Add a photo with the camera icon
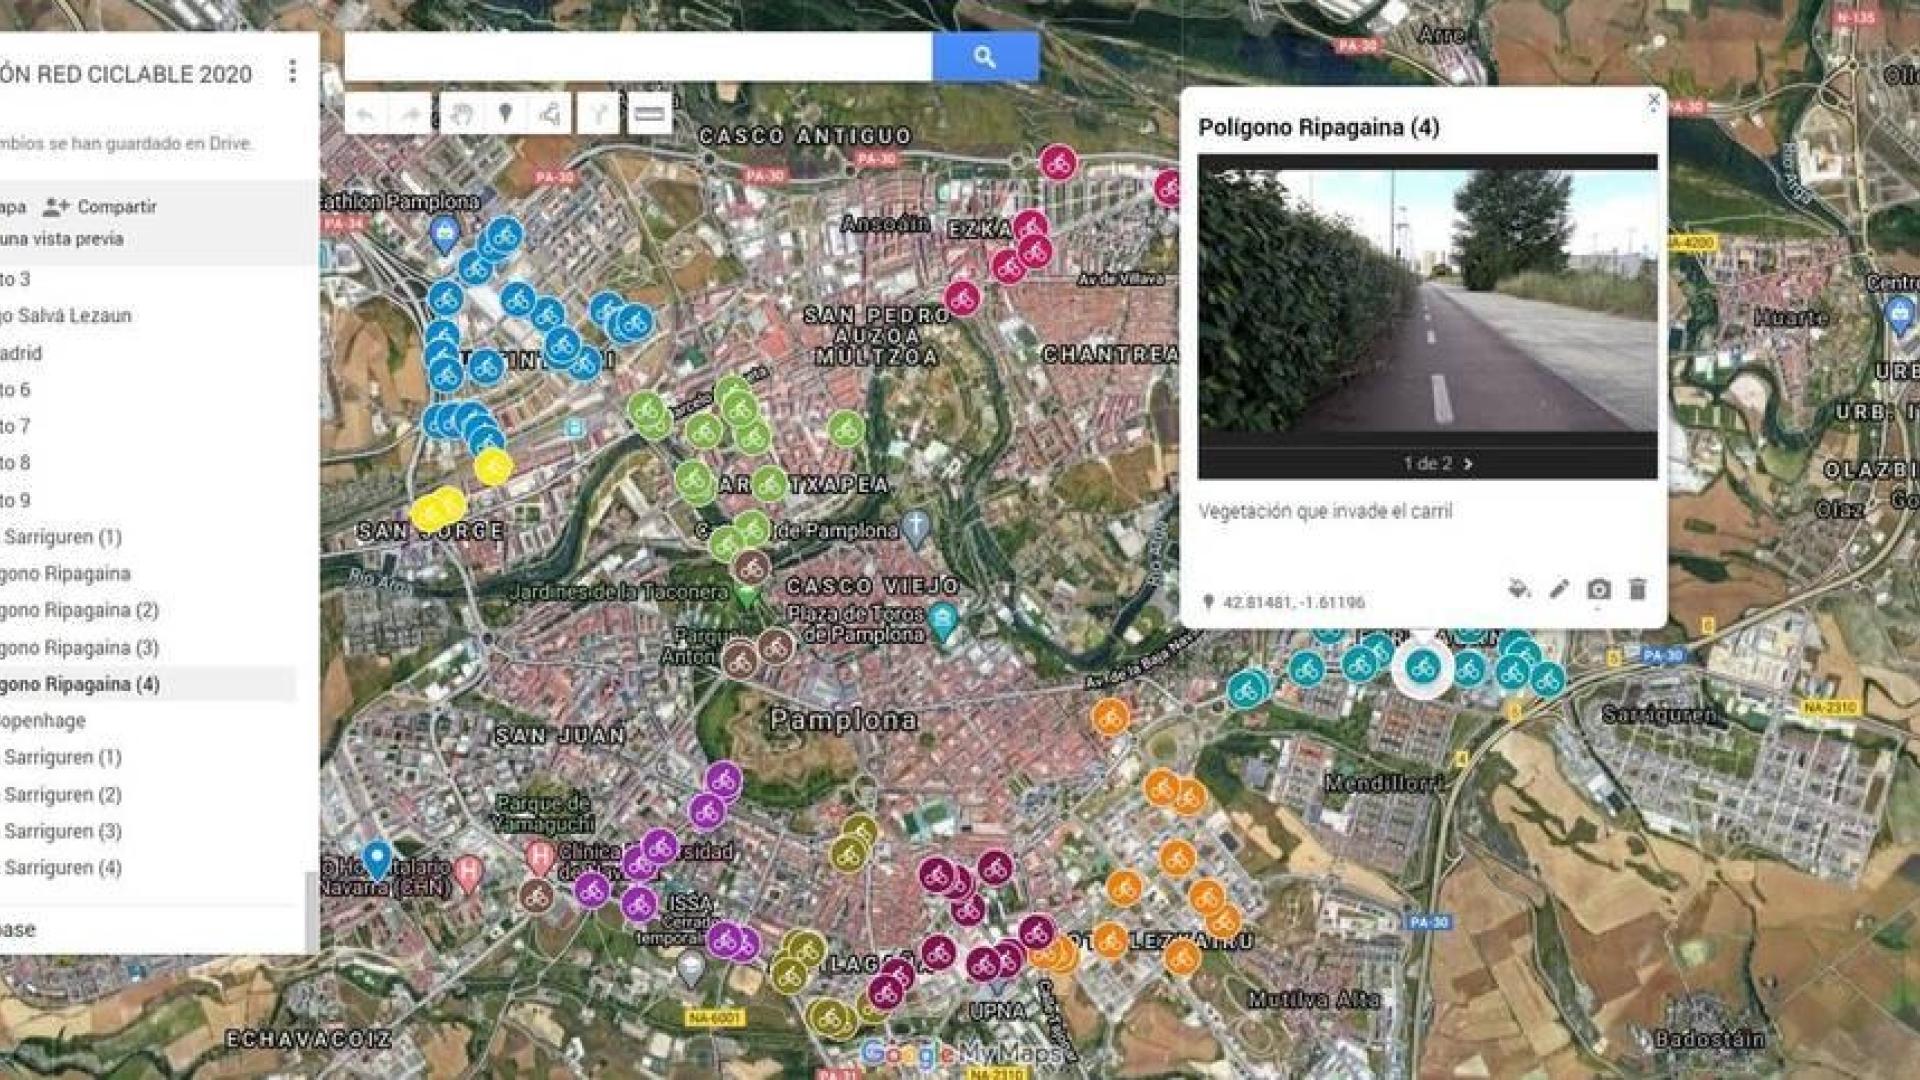Viewport: 1920px width, 1080px height. [1599, 590]
